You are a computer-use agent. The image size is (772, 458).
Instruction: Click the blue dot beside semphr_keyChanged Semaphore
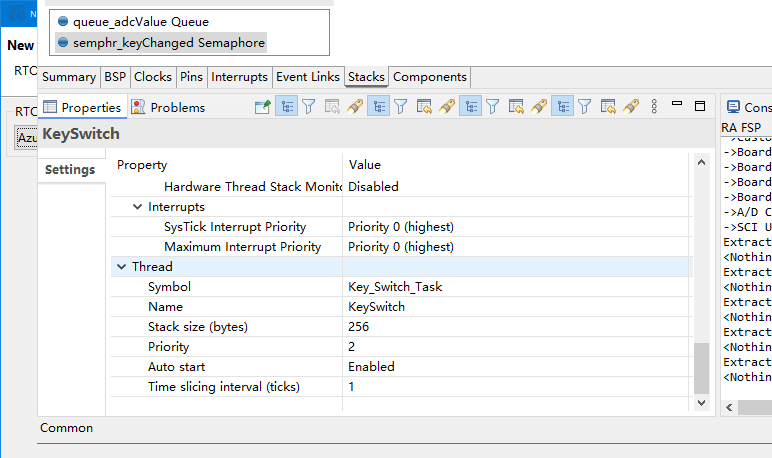pyautogui.click(x=63, y=42)
